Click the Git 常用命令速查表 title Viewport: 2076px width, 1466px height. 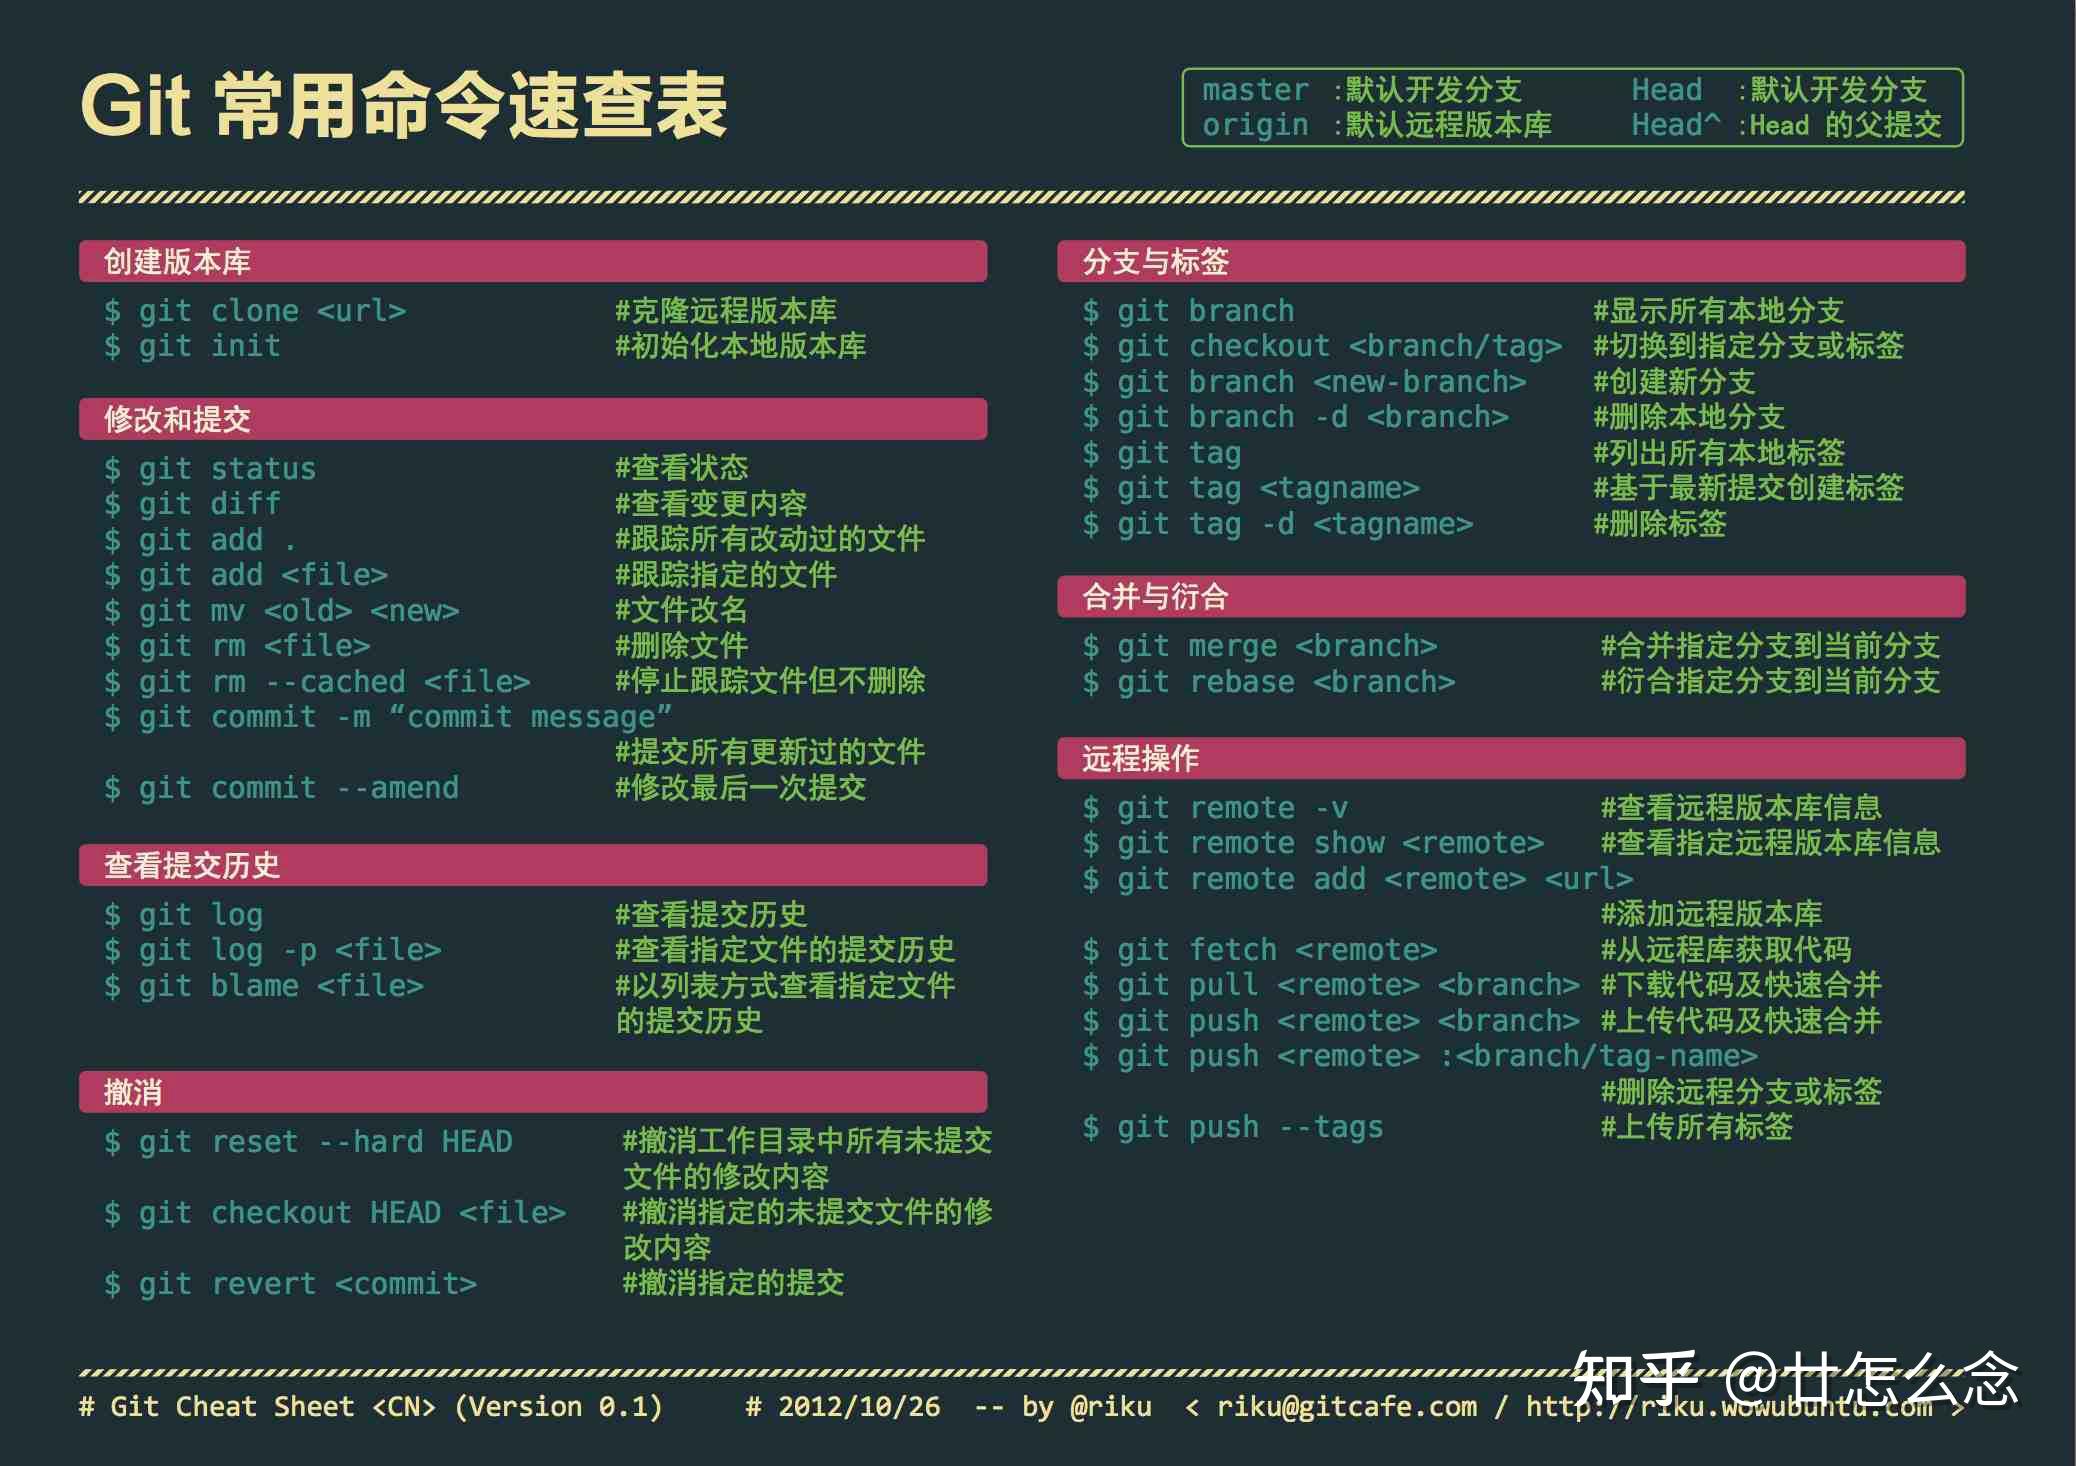pyautogui.click(x=403, y=106)
